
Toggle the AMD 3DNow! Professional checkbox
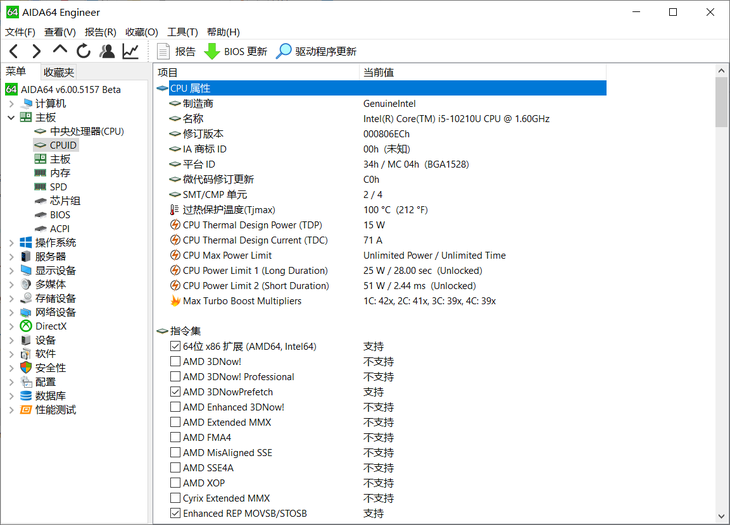[175, 377]
